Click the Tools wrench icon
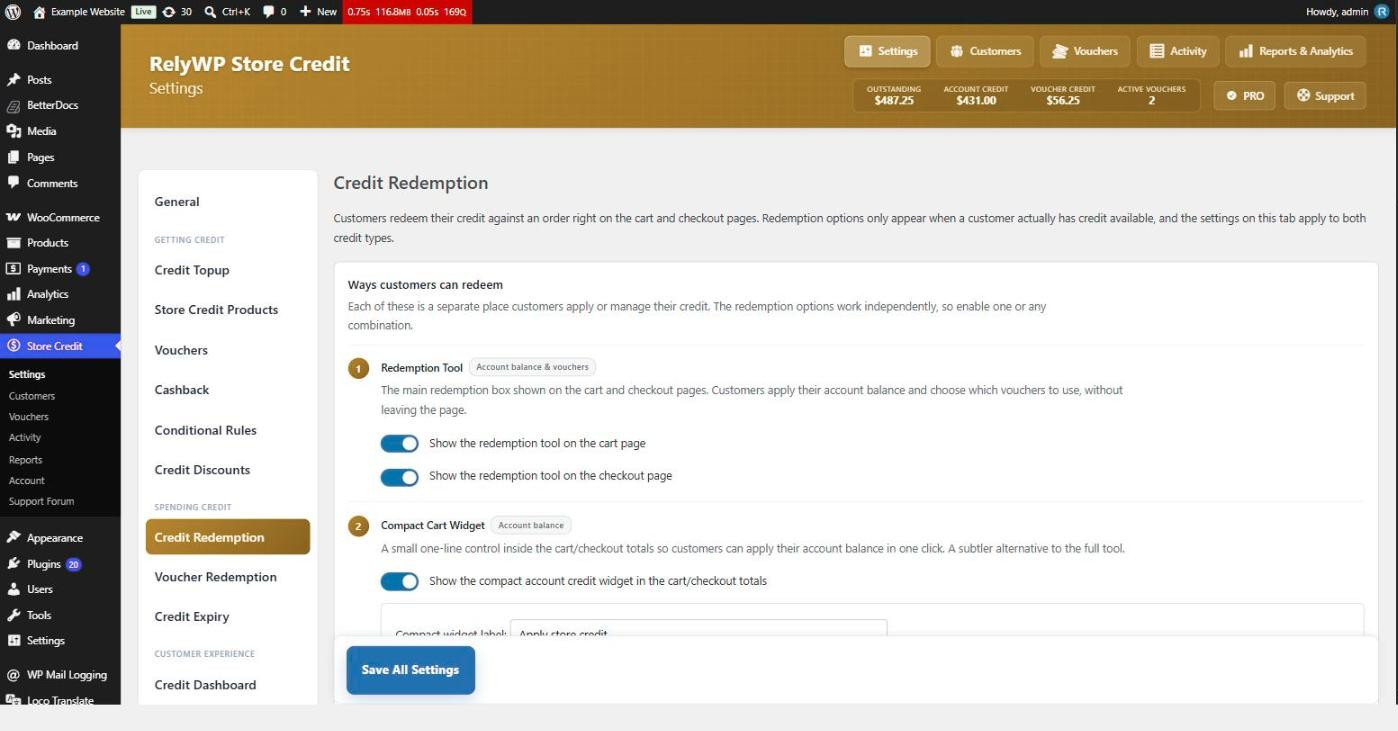 click(x=14, y=615)
